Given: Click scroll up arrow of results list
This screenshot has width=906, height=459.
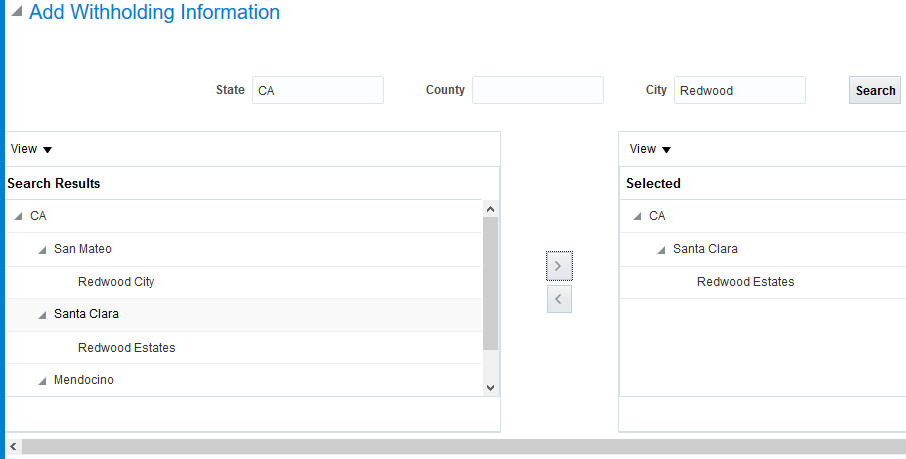Looking at the screenshot, I should (490, 209).
